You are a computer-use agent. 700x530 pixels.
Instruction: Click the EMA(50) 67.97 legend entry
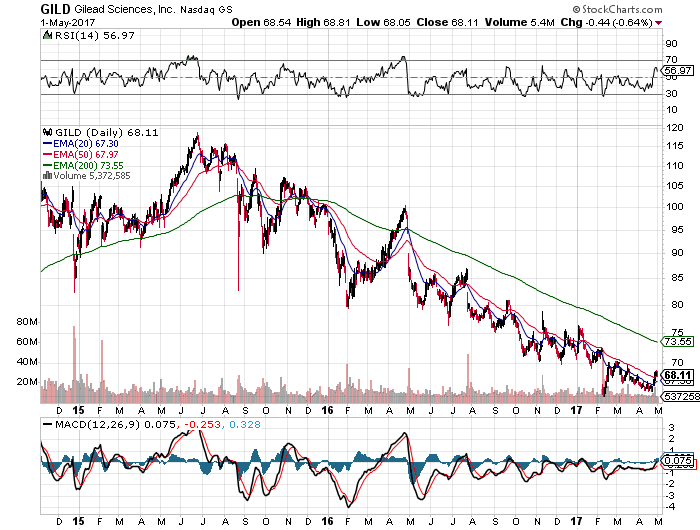[86, 154]
